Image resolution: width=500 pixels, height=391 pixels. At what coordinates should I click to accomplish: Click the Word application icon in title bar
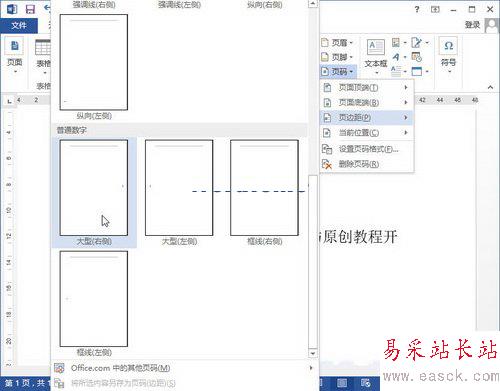[12, 9]
